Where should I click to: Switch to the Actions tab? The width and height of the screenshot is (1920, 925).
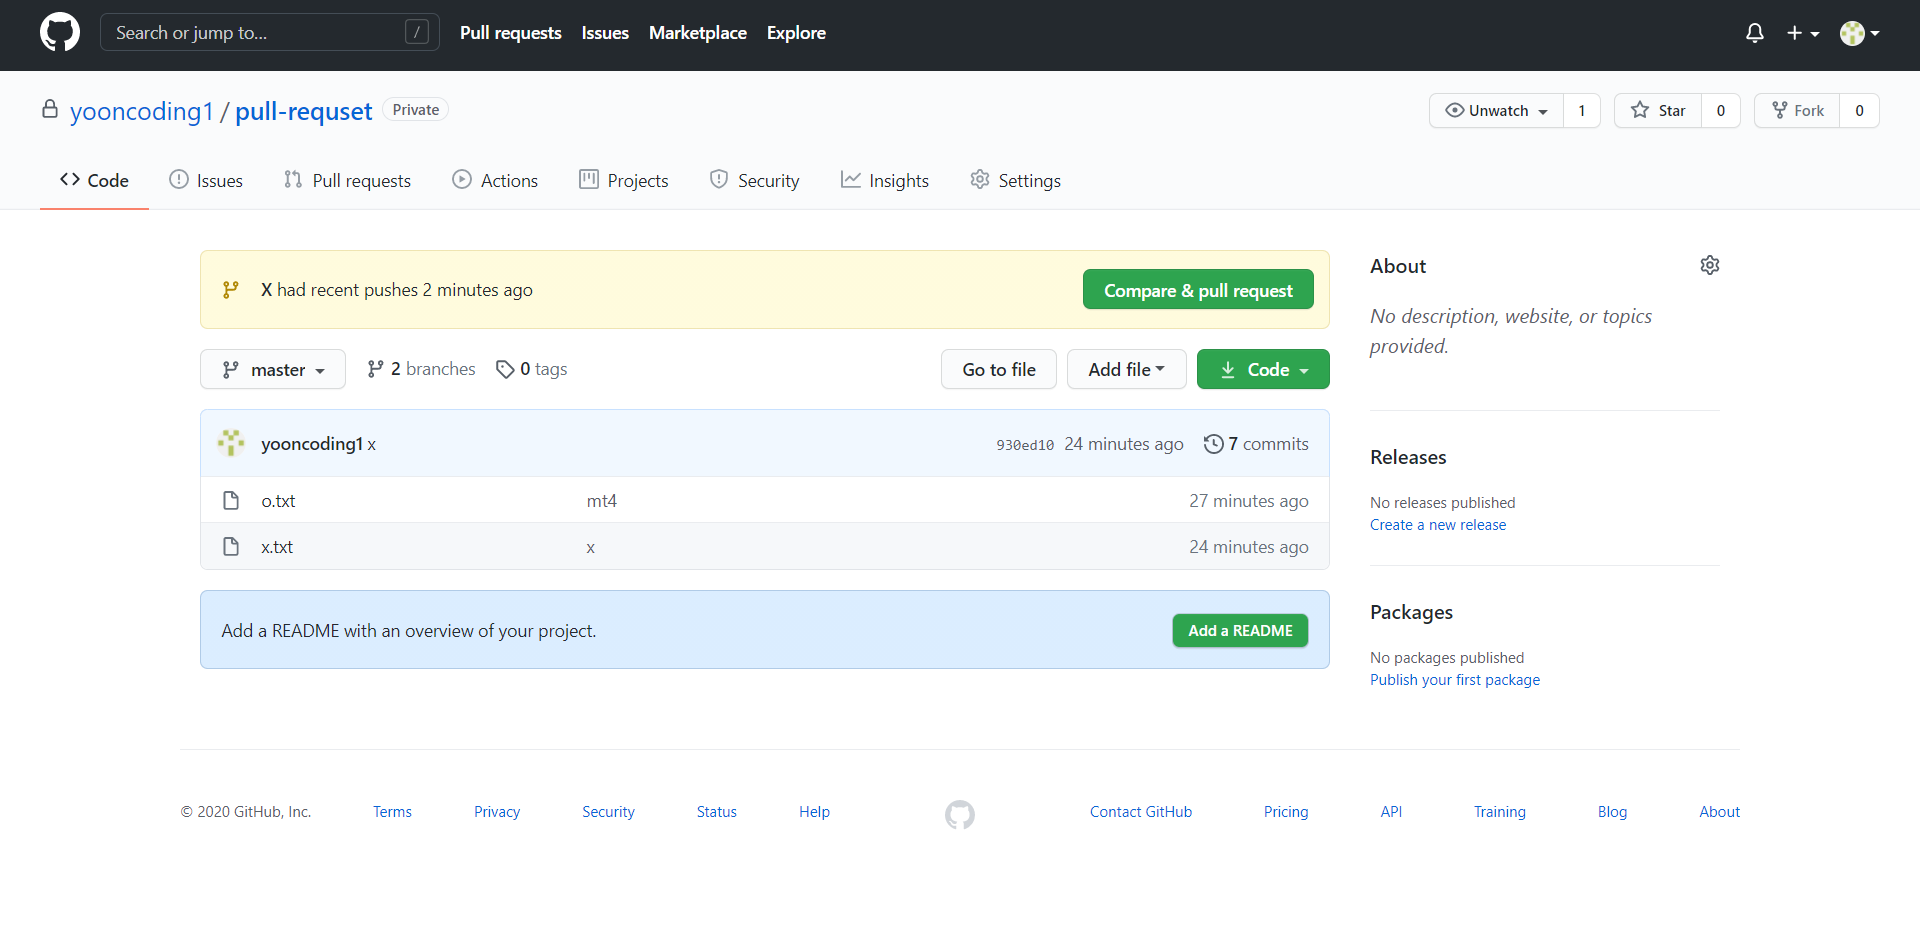click(495, 180)
